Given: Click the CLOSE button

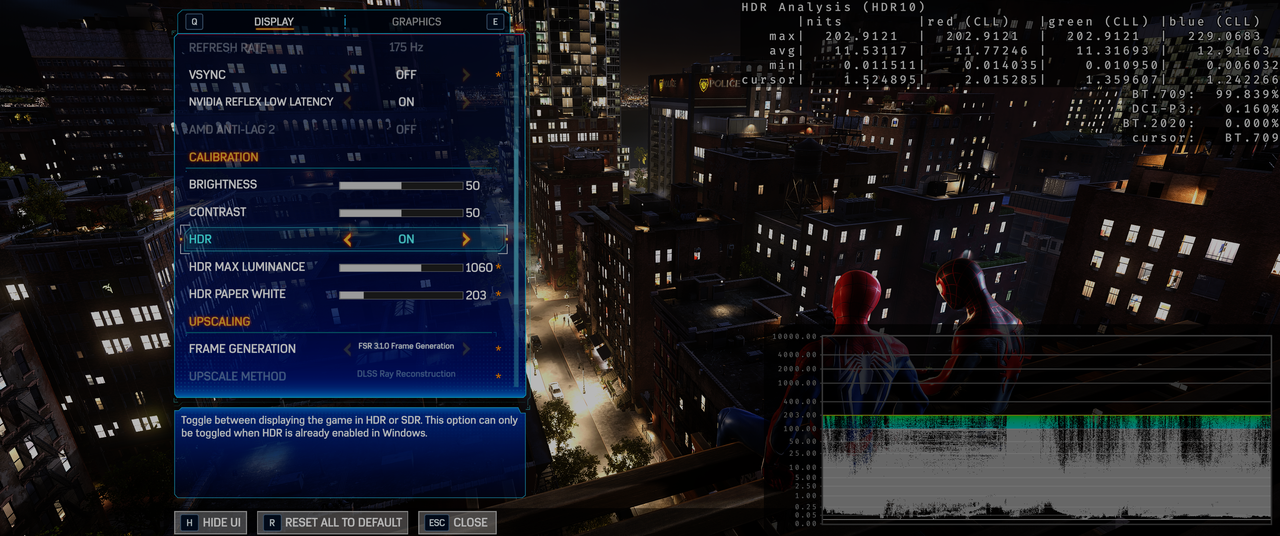Looking at the screenshot, I should click(457, 522).
